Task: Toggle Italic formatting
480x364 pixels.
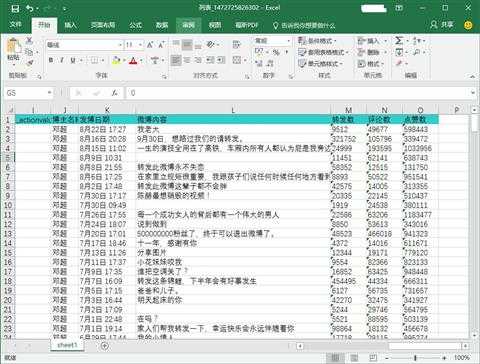Action: (62, 60)
